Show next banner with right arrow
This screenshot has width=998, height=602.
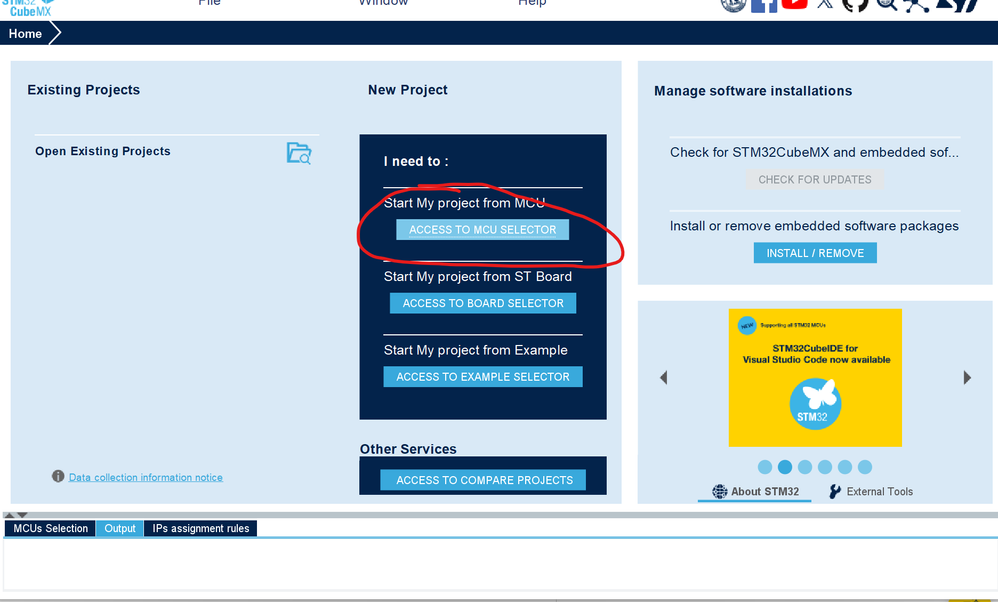pos(967,377)
